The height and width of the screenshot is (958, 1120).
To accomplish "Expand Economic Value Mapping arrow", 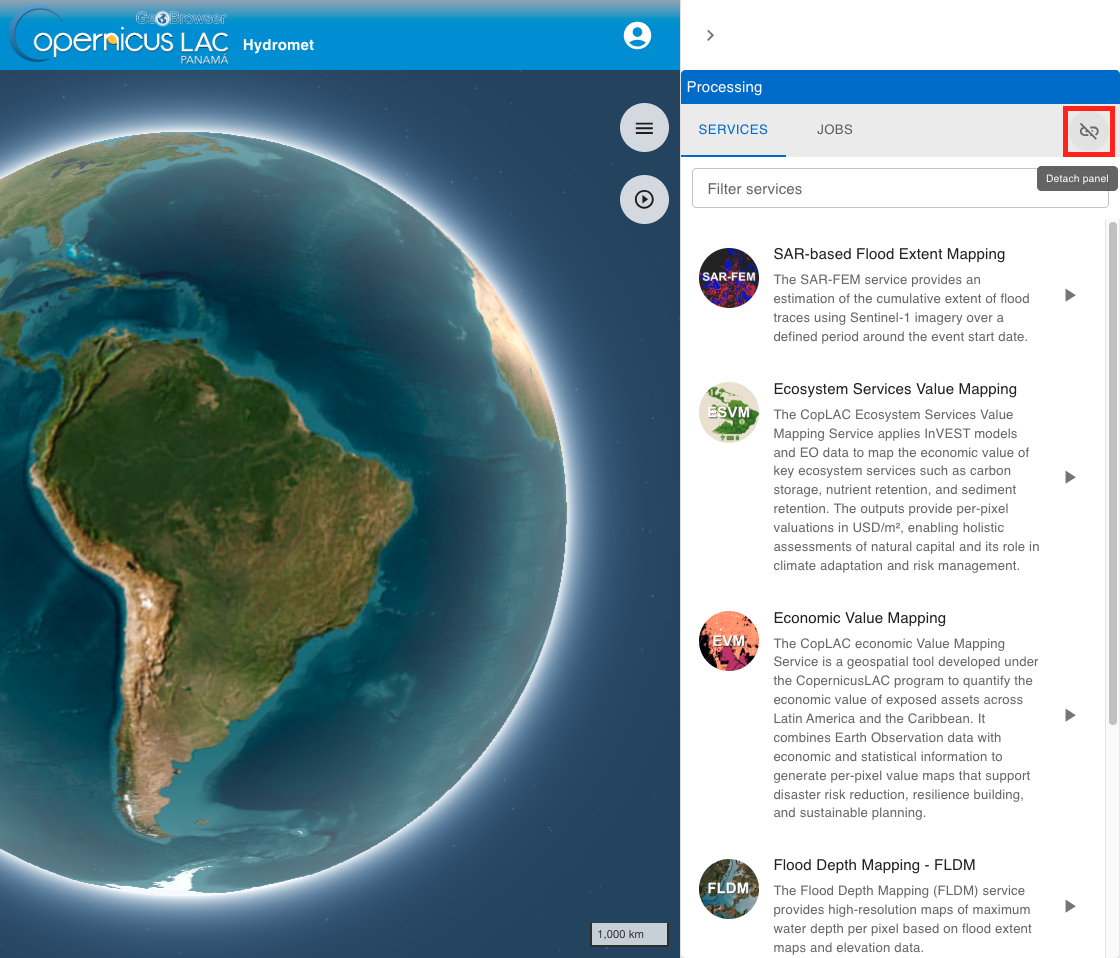I will click(1070, 715).
